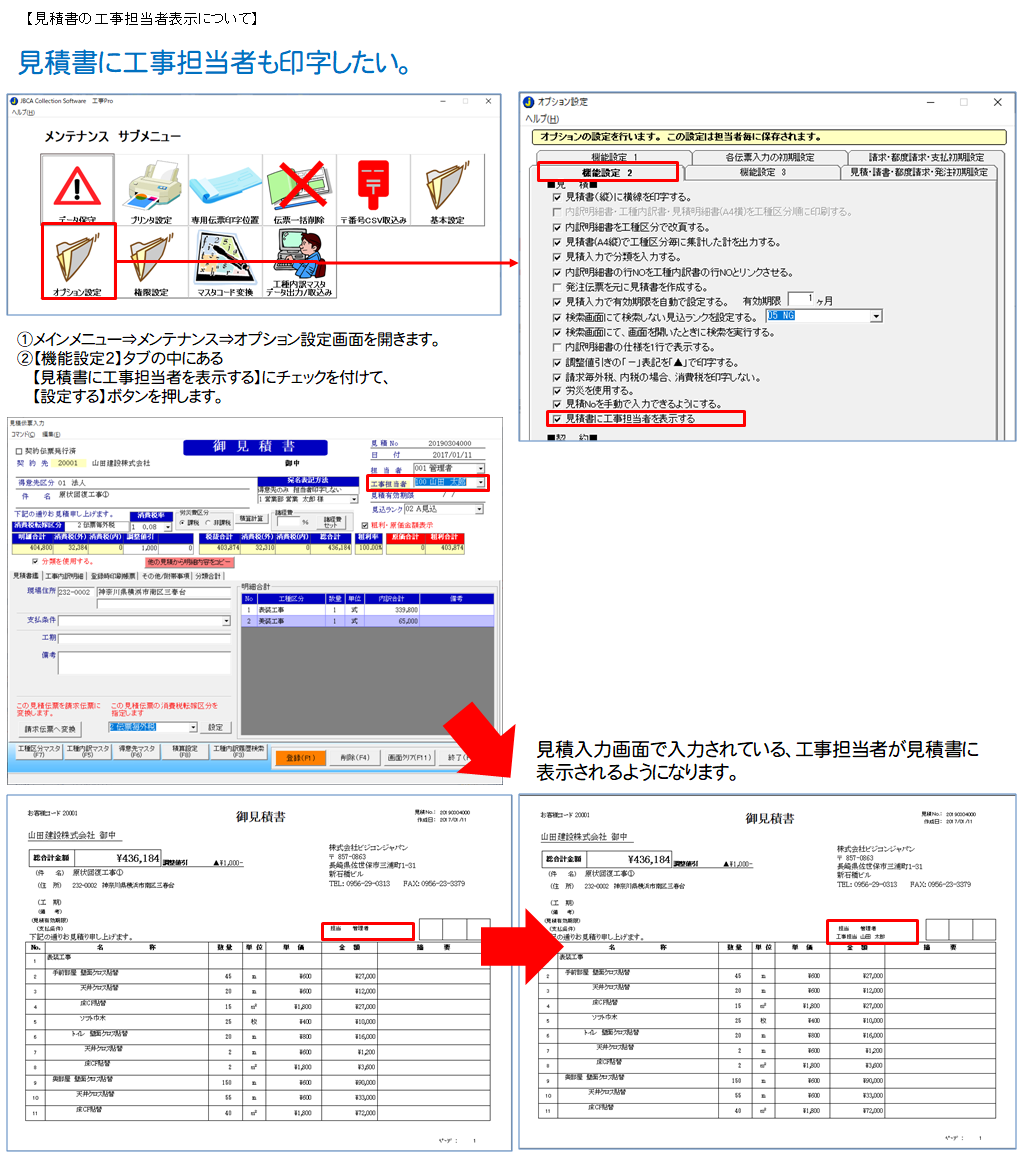
Task: Expand the 工事担当者 dropdown
Action: click(481, 482)
